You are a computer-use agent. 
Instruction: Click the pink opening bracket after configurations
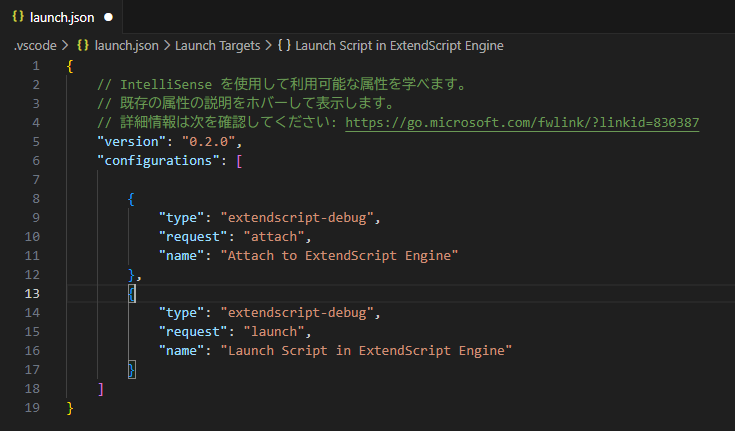pyautogui.click(x=240, y=161)
